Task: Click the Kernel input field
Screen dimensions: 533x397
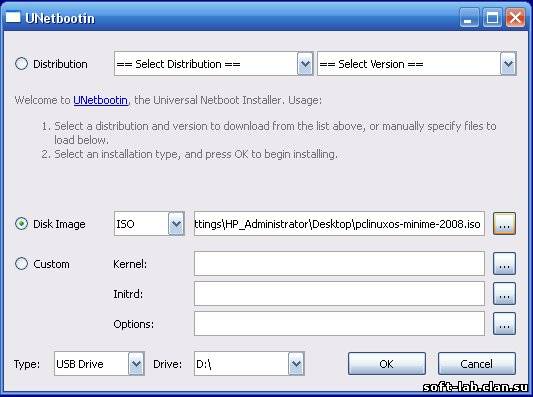Action: (x=339, y=263)
